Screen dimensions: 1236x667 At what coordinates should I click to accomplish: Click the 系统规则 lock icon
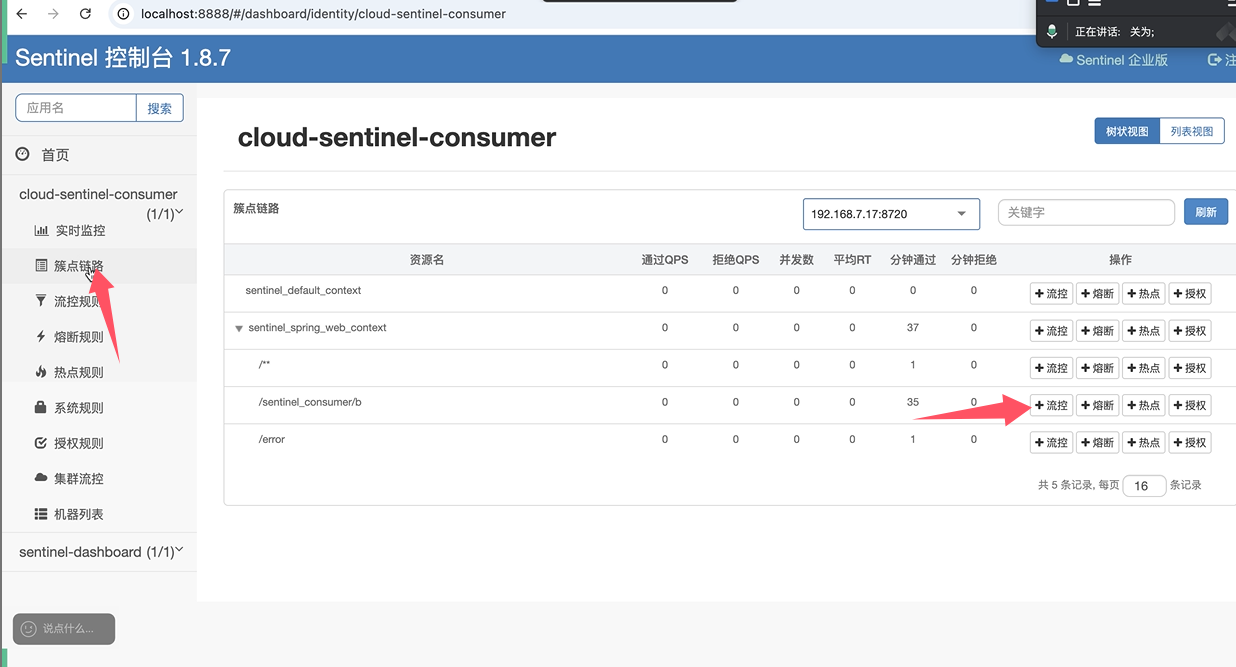click(x=41, y=407)
